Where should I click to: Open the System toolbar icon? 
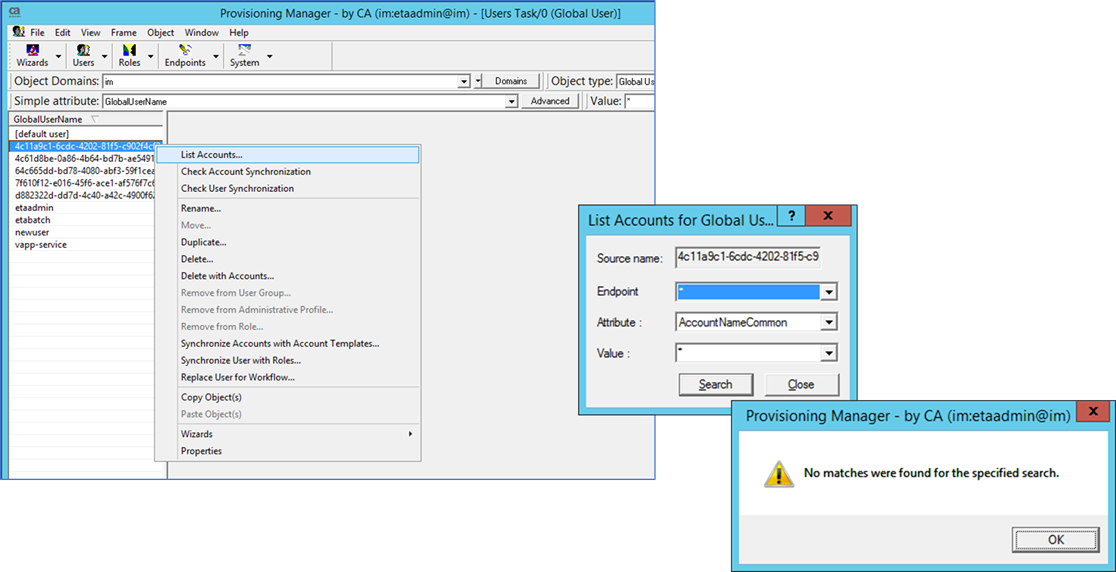tap(245, 55)
